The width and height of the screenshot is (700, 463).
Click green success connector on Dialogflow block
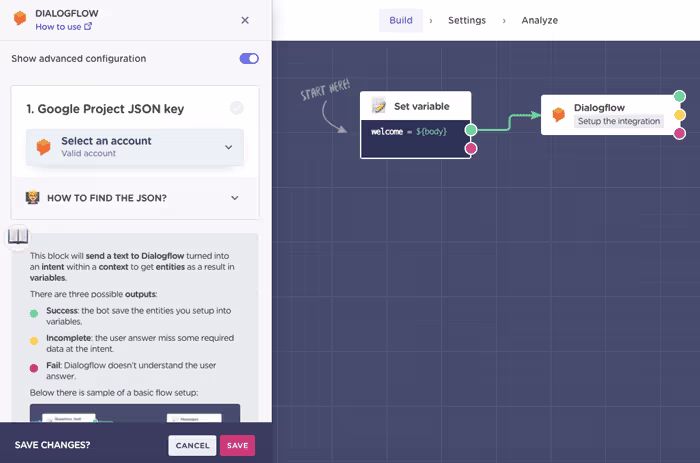click(679, 96)
